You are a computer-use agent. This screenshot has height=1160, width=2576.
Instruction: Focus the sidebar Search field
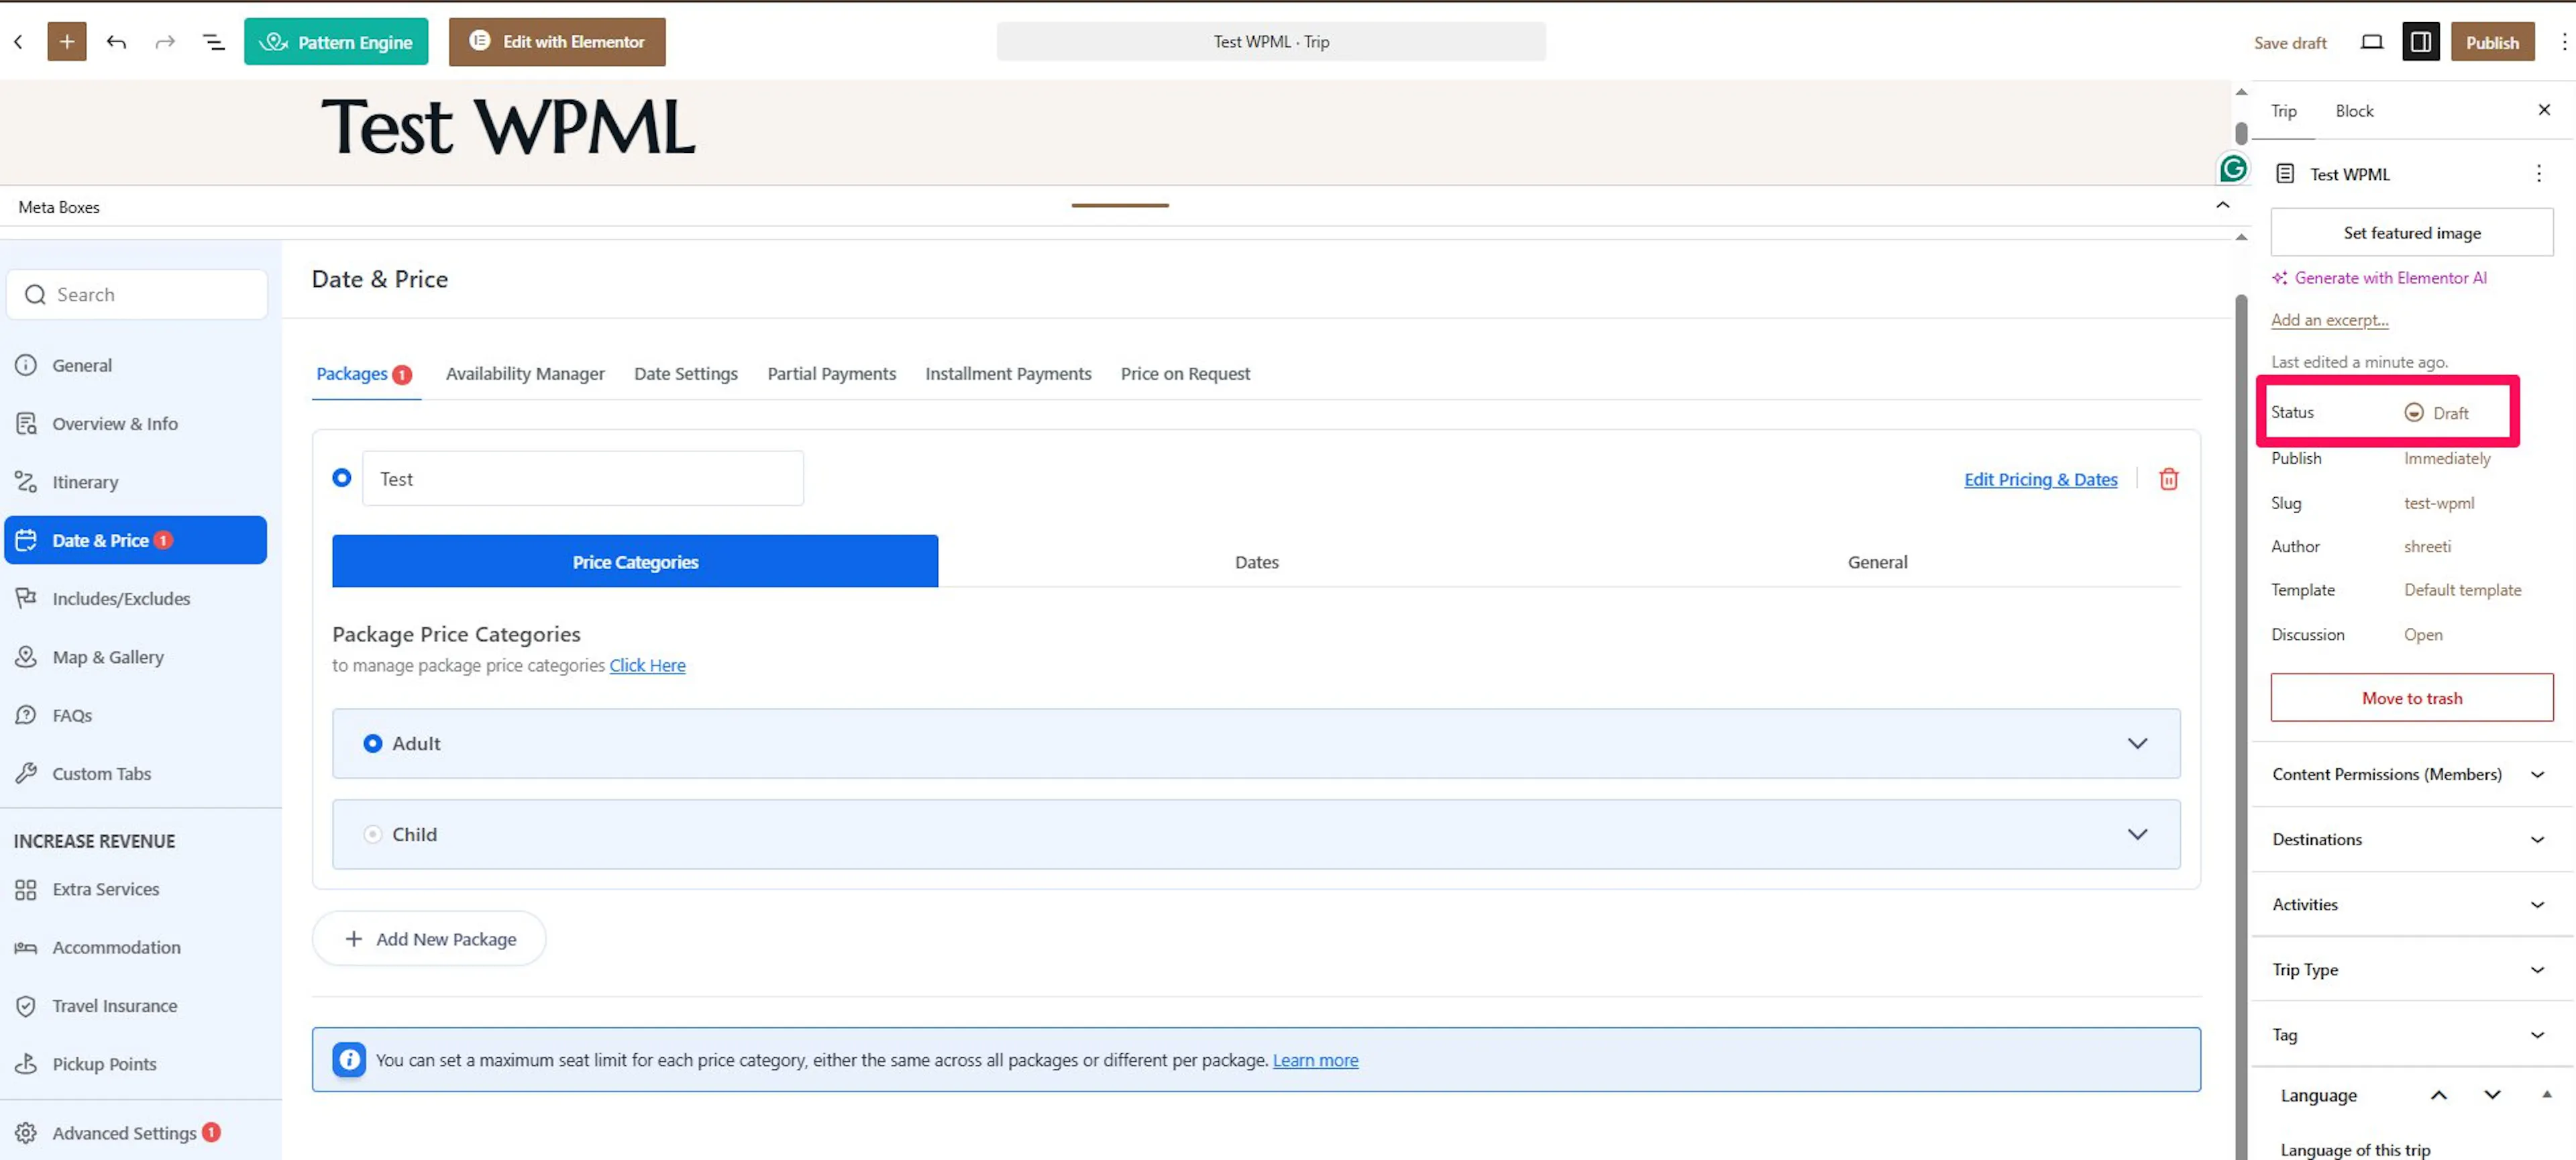click(x=137, y=294)
